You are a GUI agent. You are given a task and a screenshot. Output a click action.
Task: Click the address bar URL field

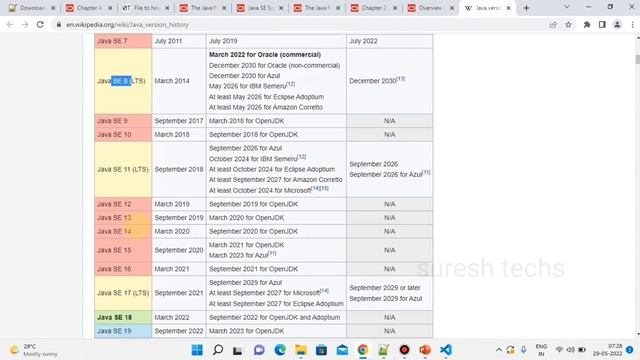coord(302,24)
